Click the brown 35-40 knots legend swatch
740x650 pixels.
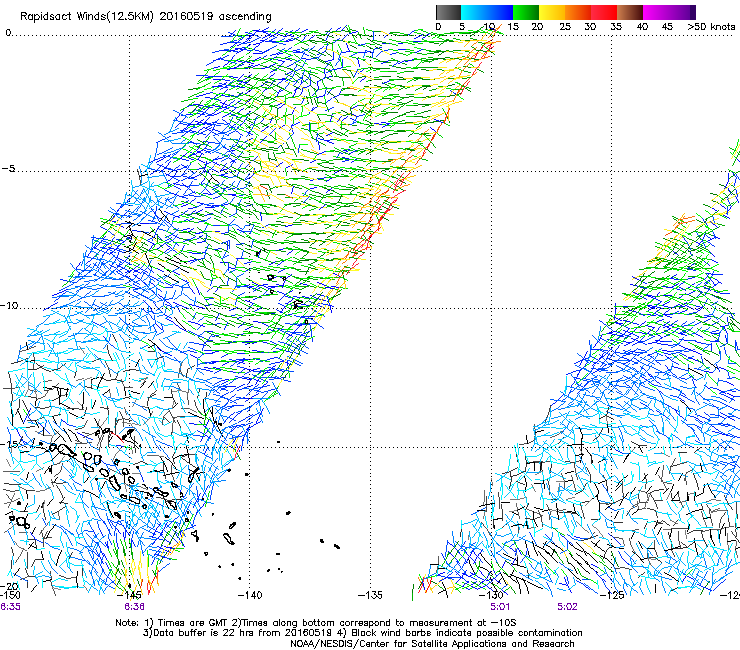click(631, 12)
